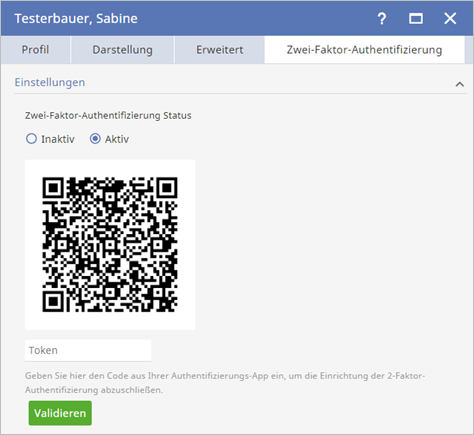
Task: Close the dialog with the X icon
Action: [x=450, y=19]
